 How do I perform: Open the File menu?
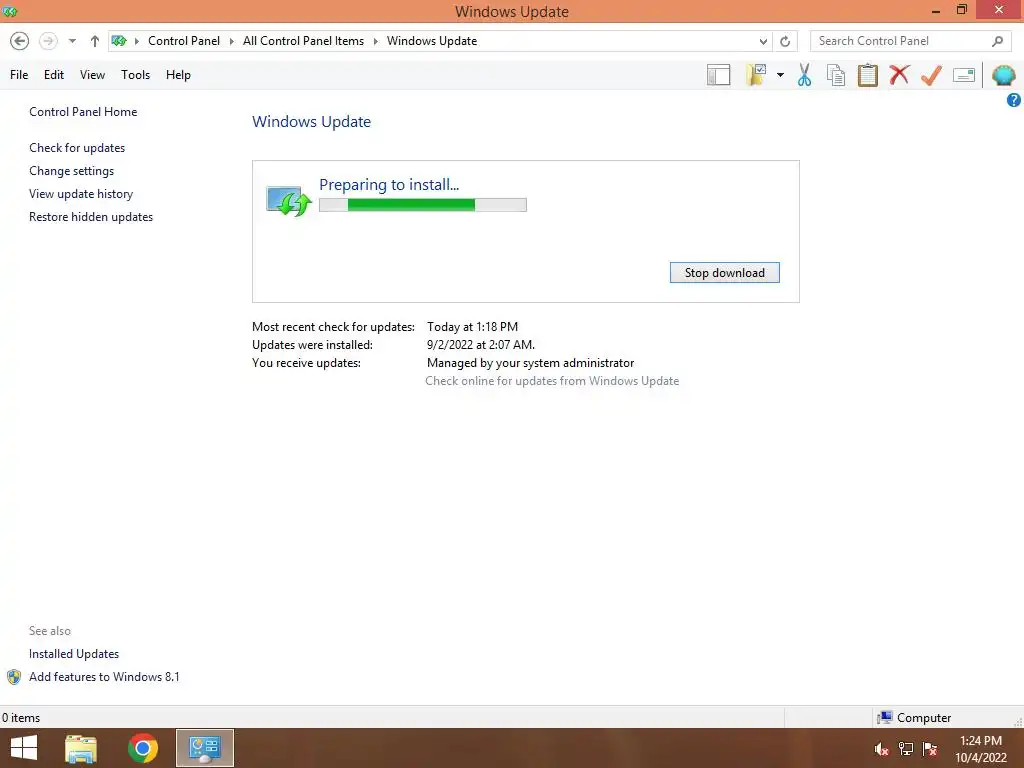click(x=19, y=74)
